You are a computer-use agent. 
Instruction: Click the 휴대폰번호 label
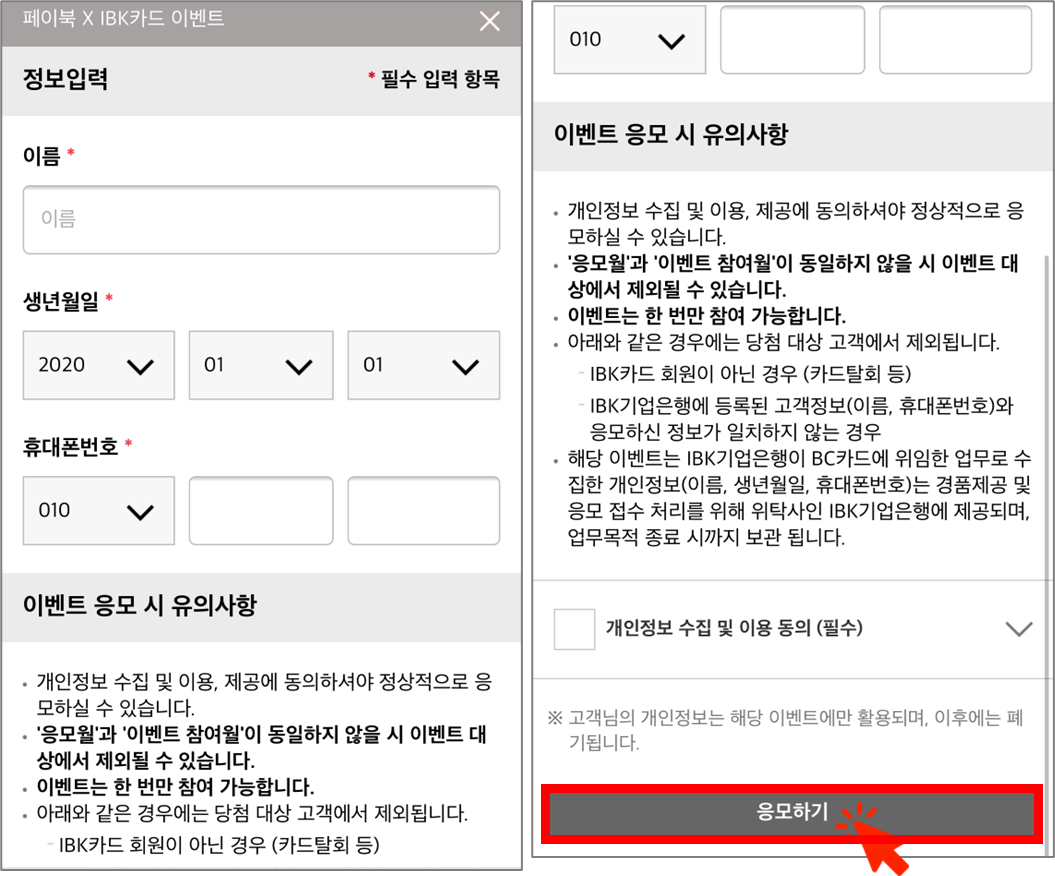pyautogui.click(x=70, y=446)
